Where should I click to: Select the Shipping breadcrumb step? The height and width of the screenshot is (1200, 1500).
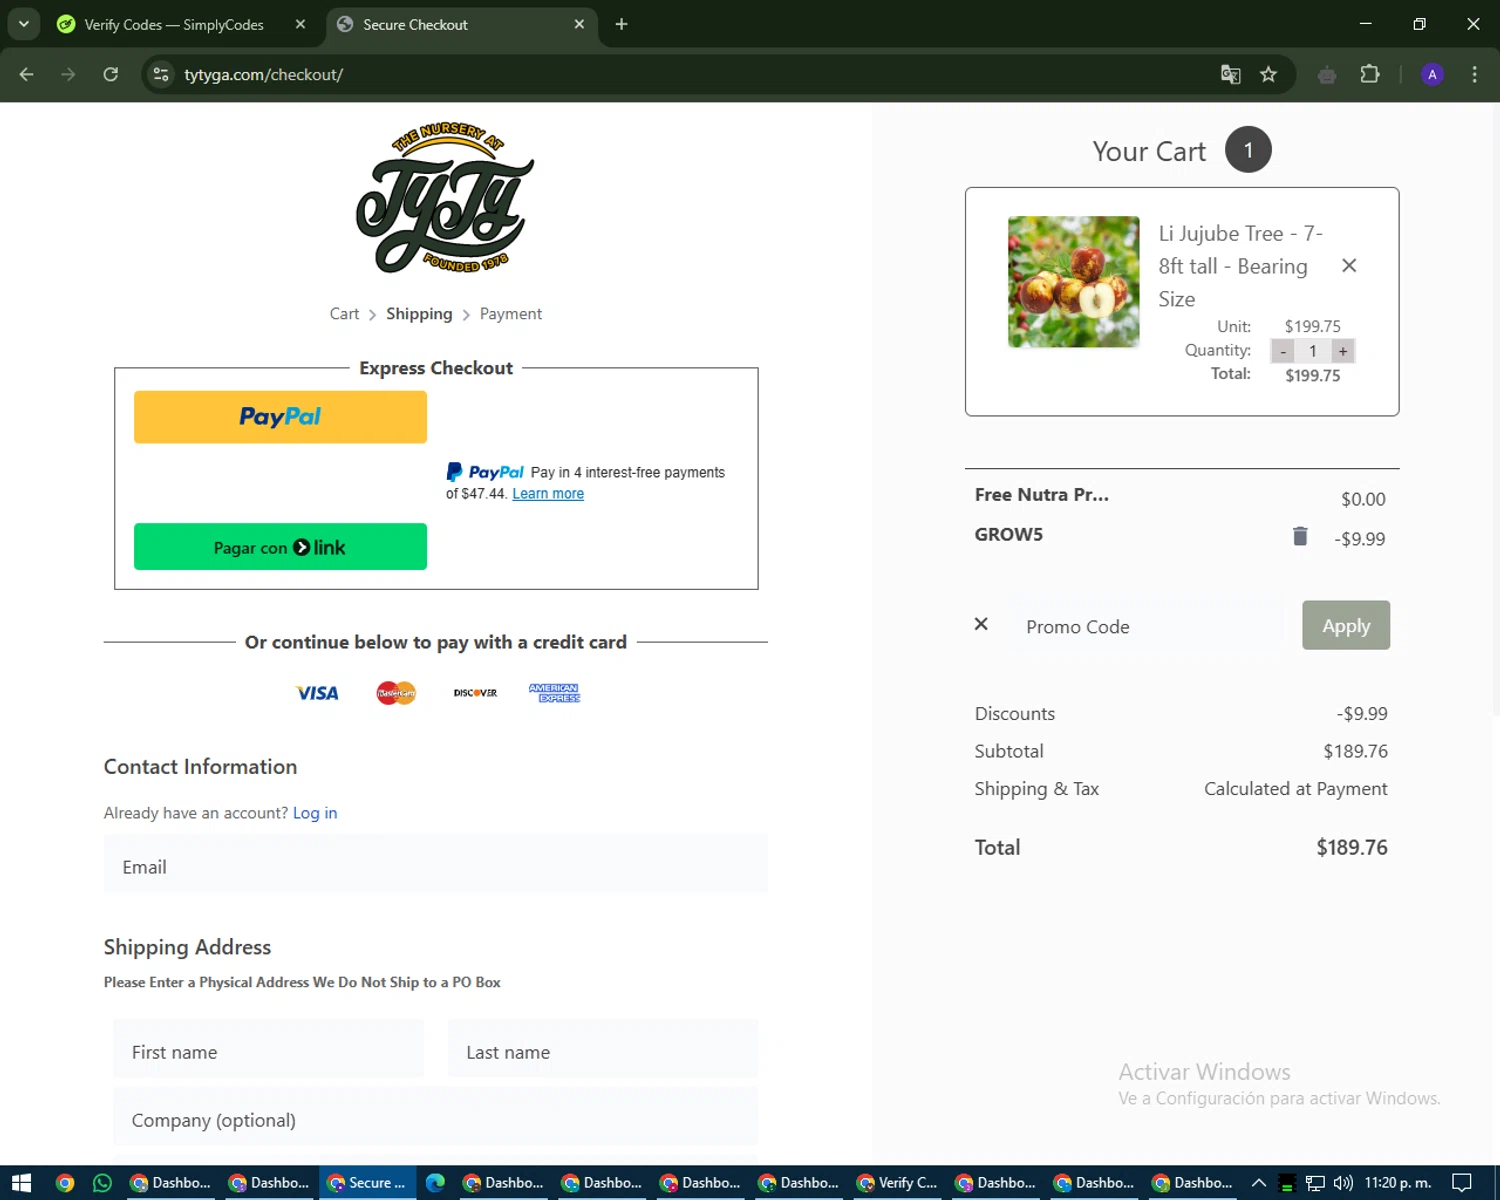(419, 314)
